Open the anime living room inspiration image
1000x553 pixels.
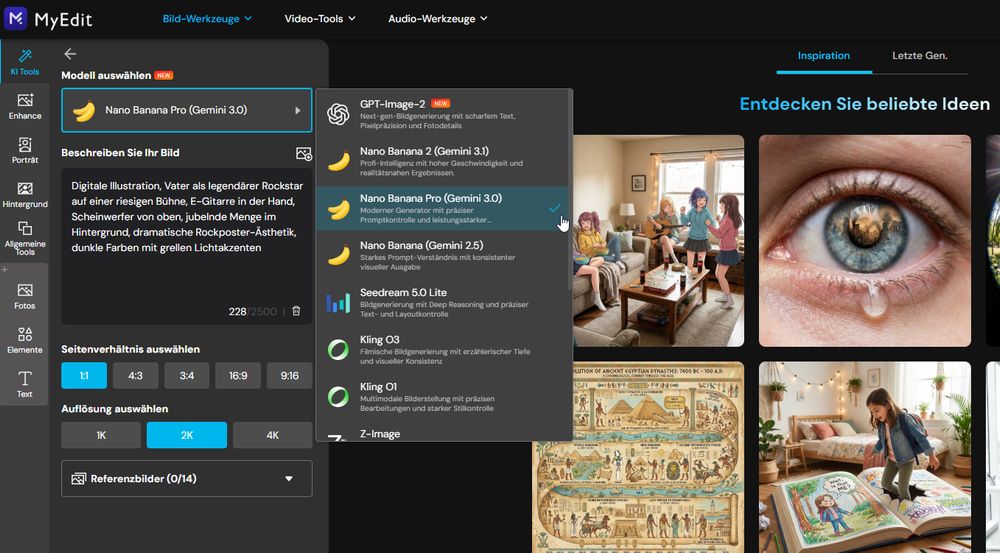coord(658,240)
